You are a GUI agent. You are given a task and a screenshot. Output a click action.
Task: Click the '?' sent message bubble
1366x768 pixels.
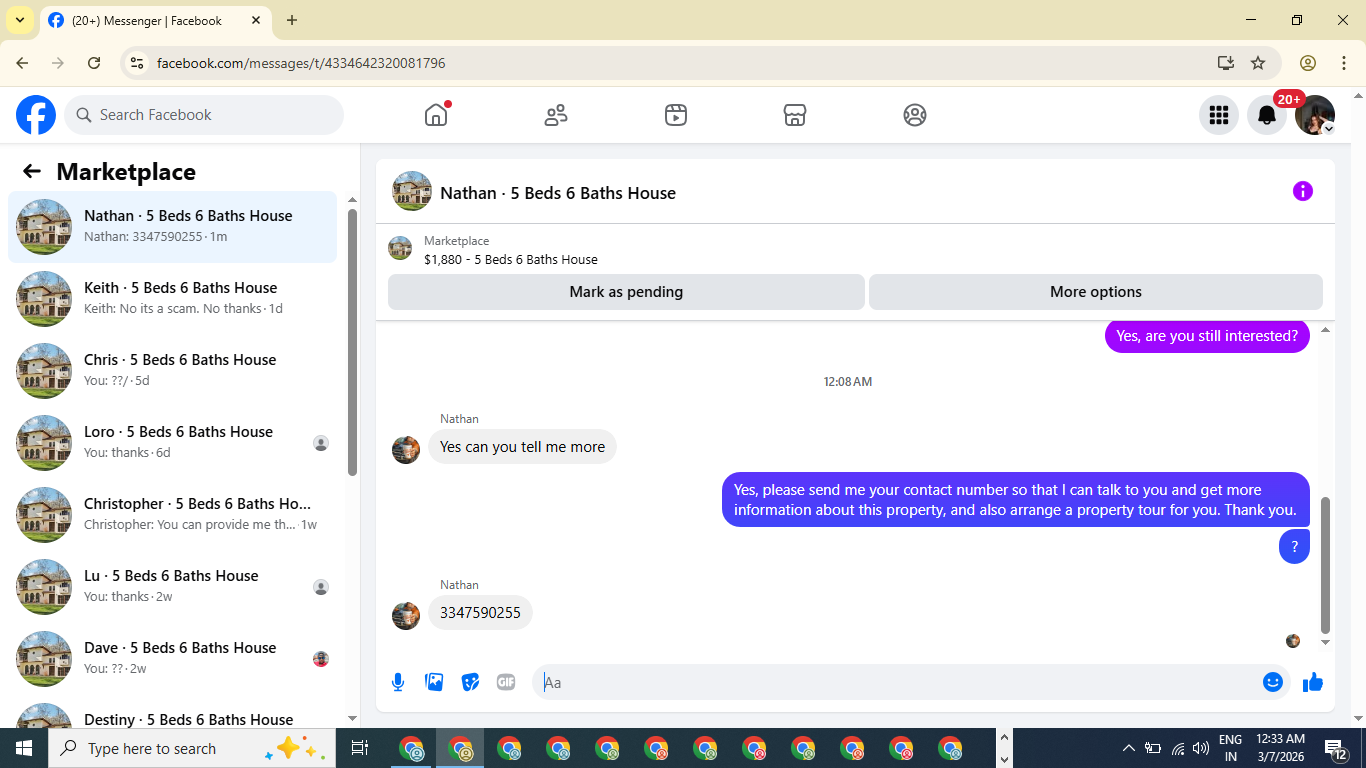[x=1294, y=547]
